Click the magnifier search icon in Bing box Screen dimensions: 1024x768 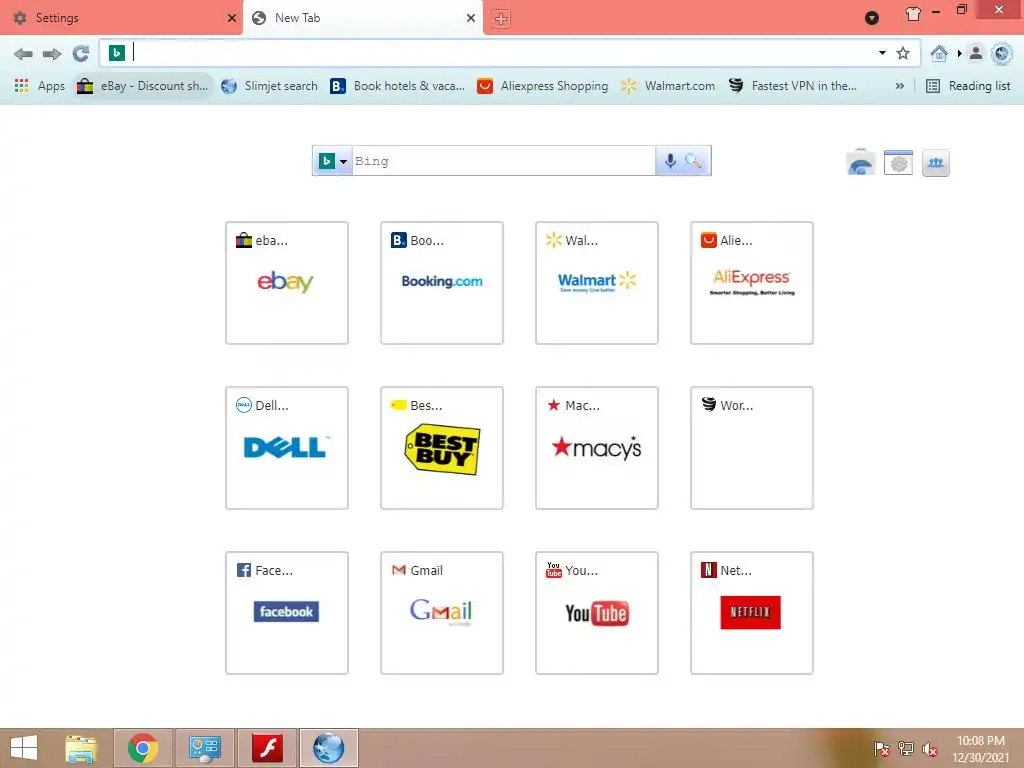point(694,161)
